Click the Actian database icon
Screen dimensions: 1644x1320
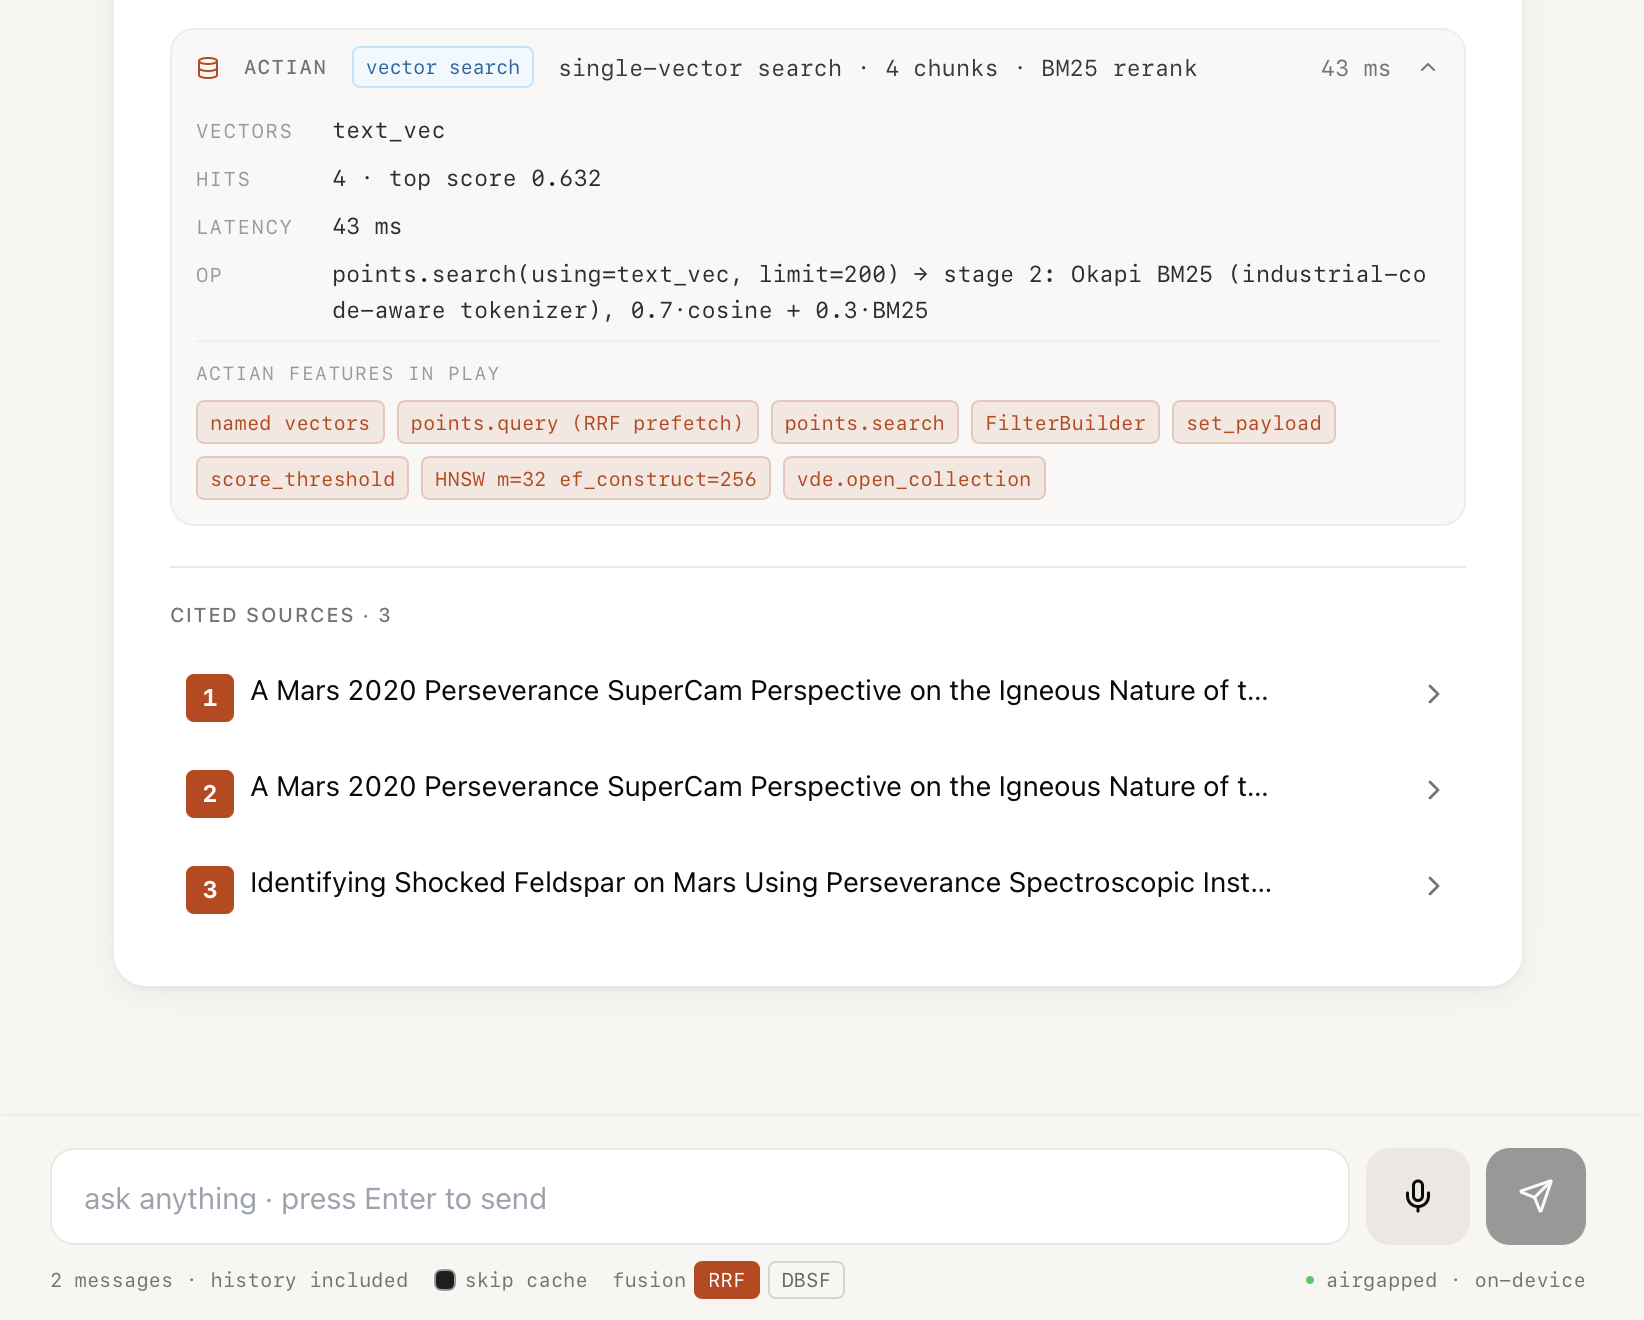(x=208, y=68)
